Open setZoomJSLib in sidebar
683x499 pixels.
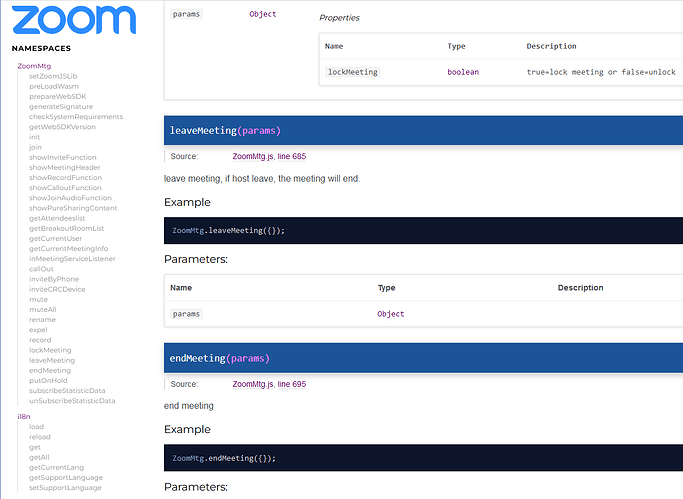pos(53,76)
